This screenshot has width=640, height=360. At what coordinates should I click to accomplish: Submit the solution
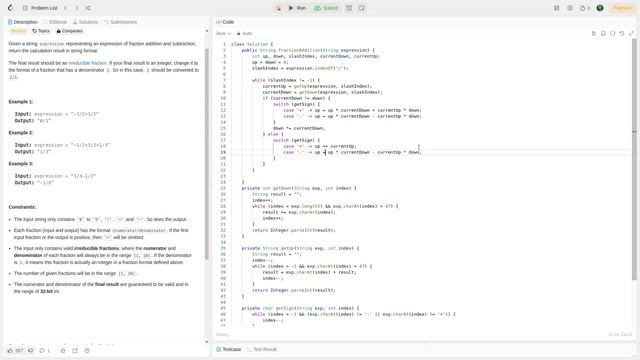(x=326, y=8)
